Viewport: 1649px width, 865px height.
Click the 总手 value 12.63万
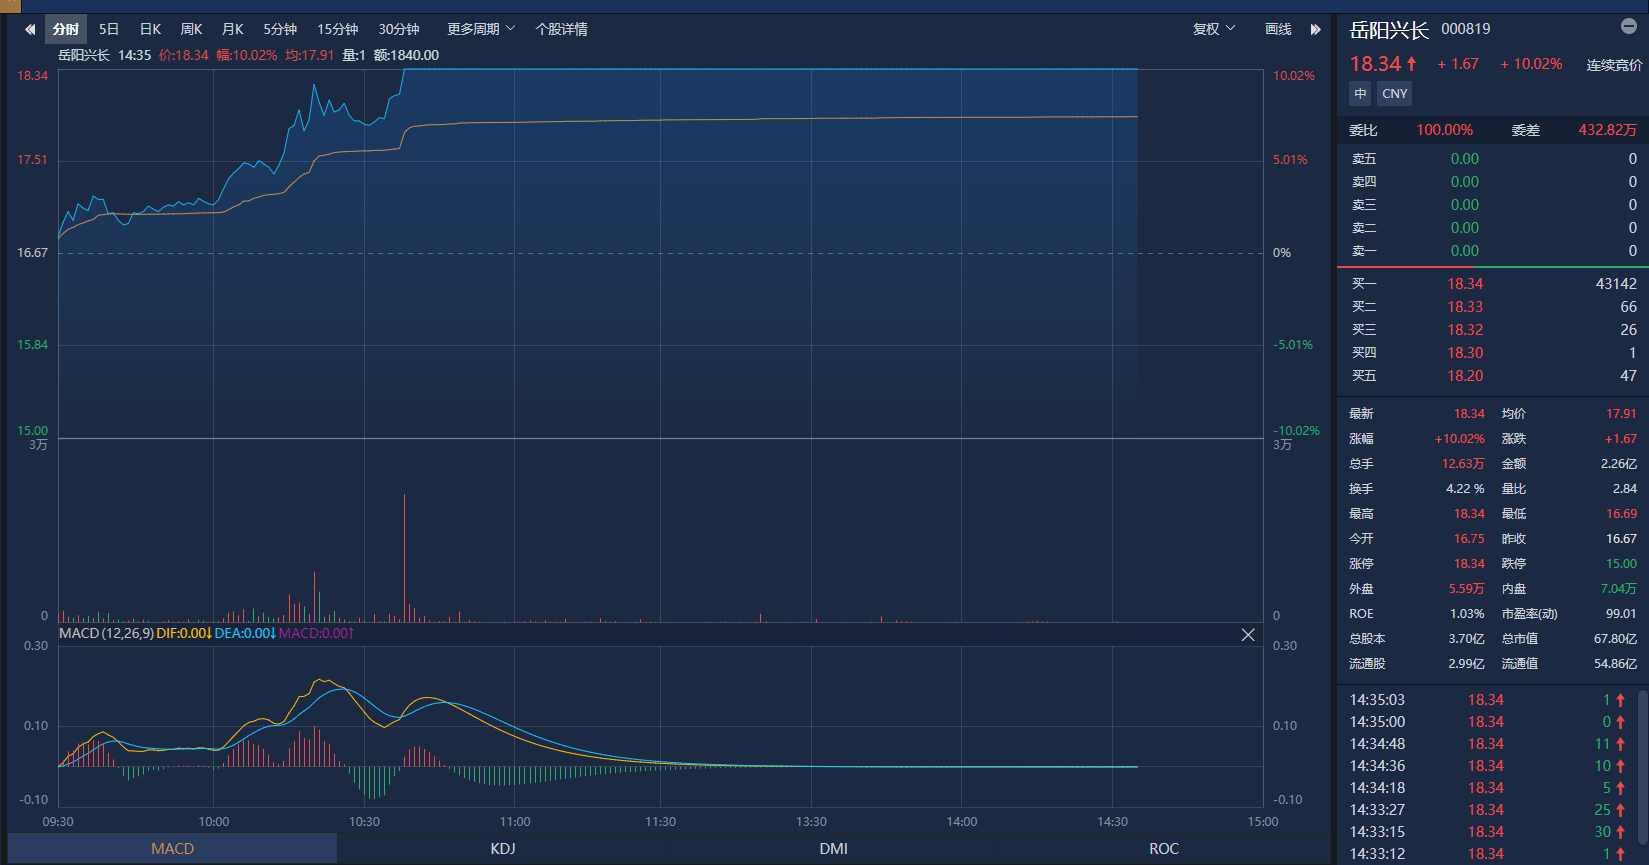pos(1463,464)
